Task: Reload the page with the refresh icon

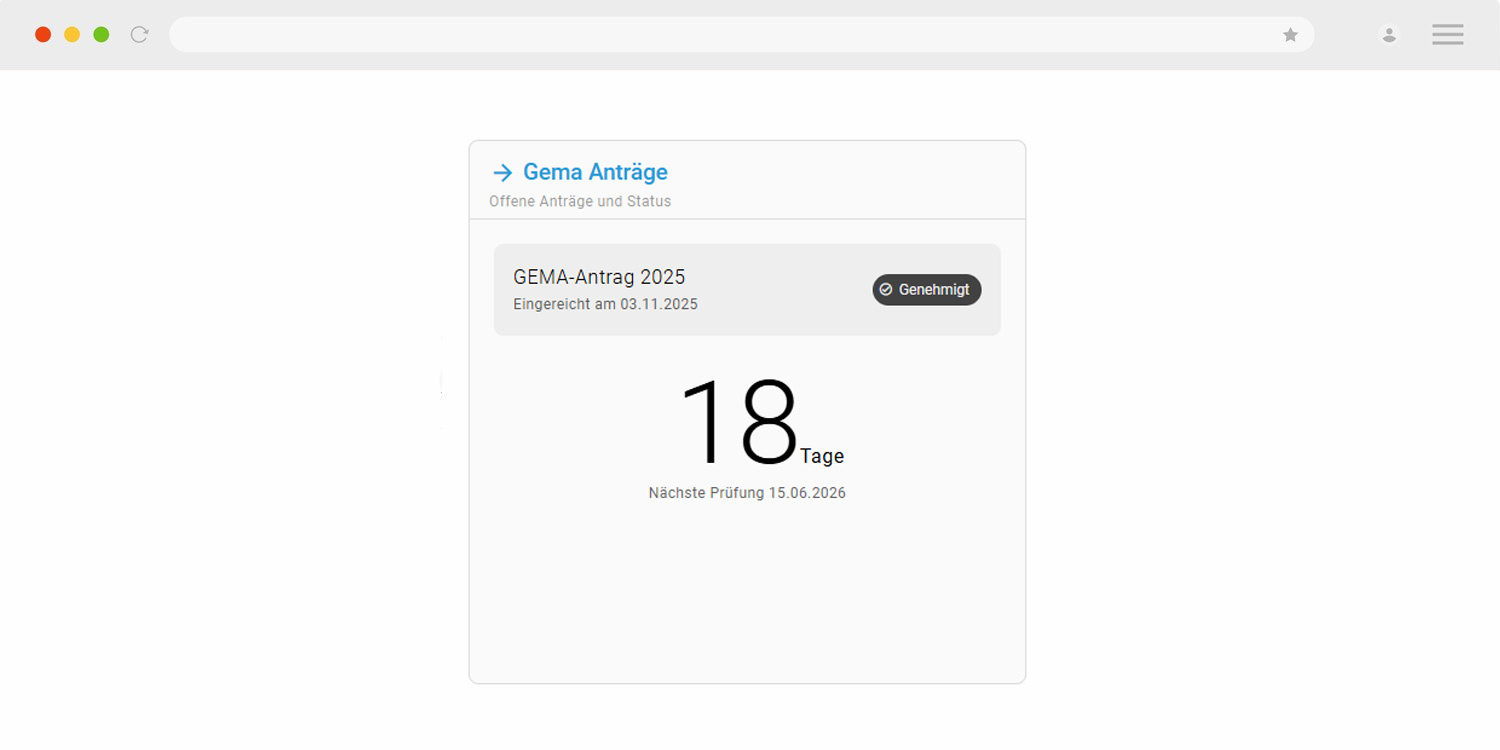Action: tap(140, 35)
